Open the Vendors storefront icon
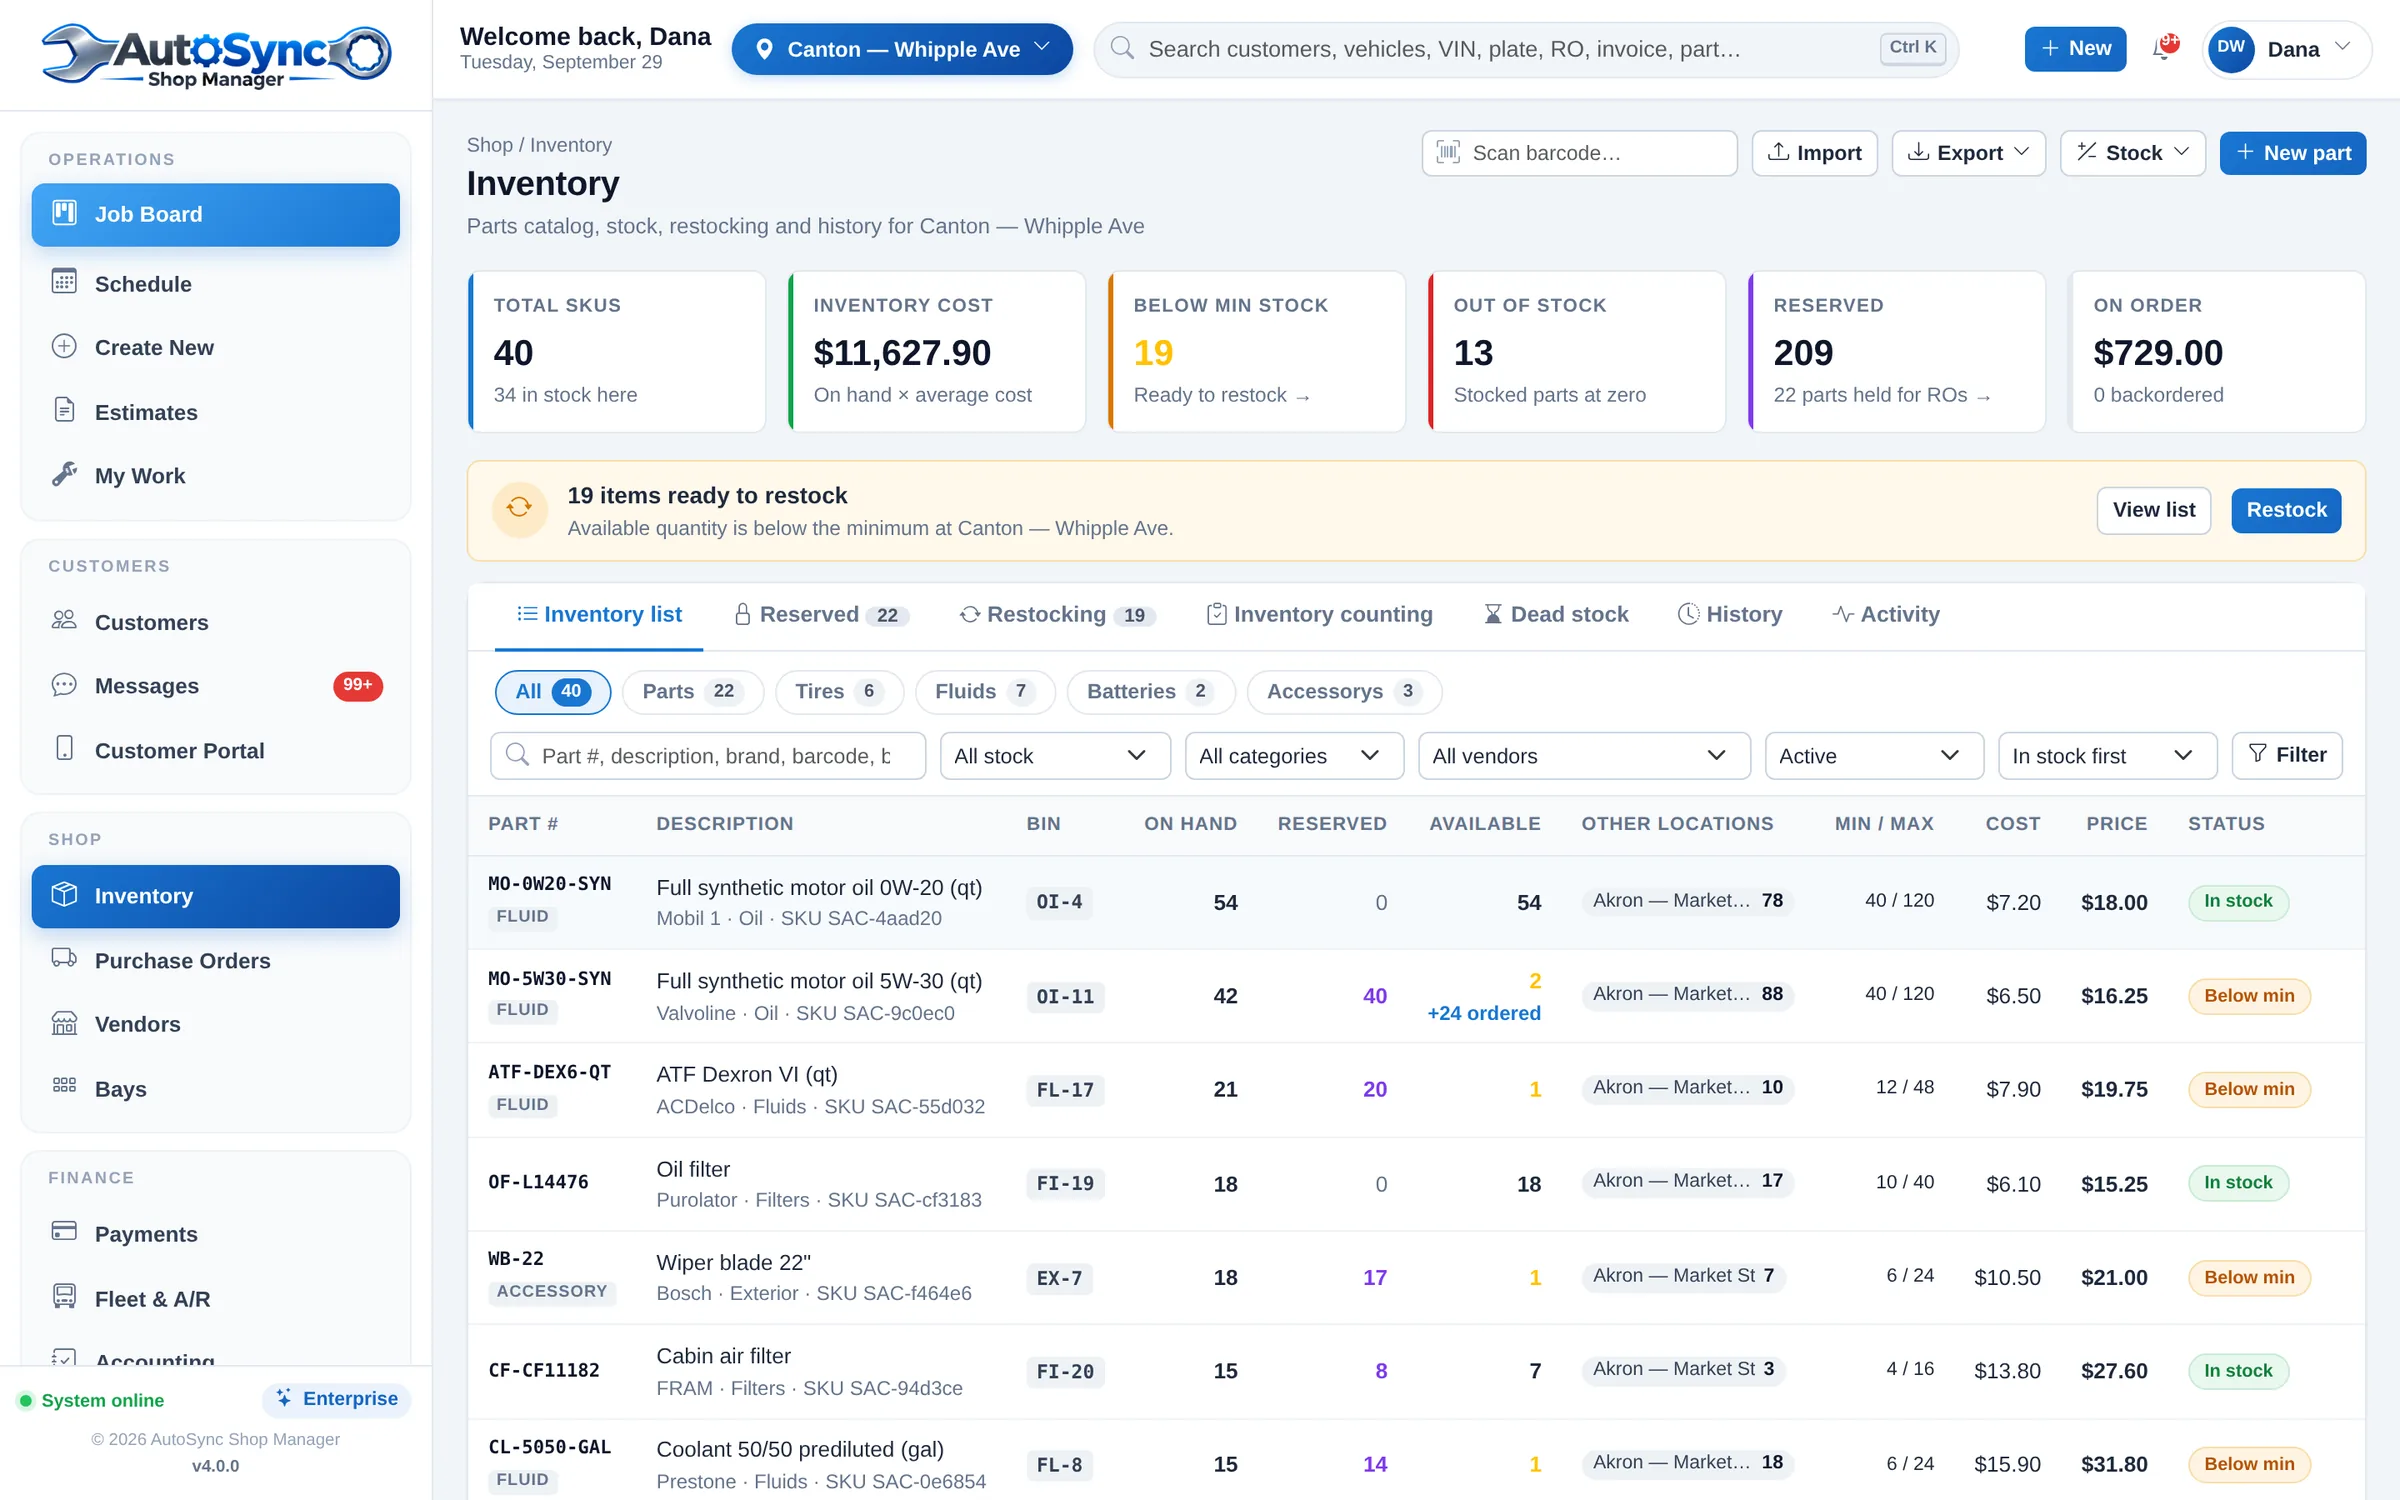 click(x=64, y=1023)
